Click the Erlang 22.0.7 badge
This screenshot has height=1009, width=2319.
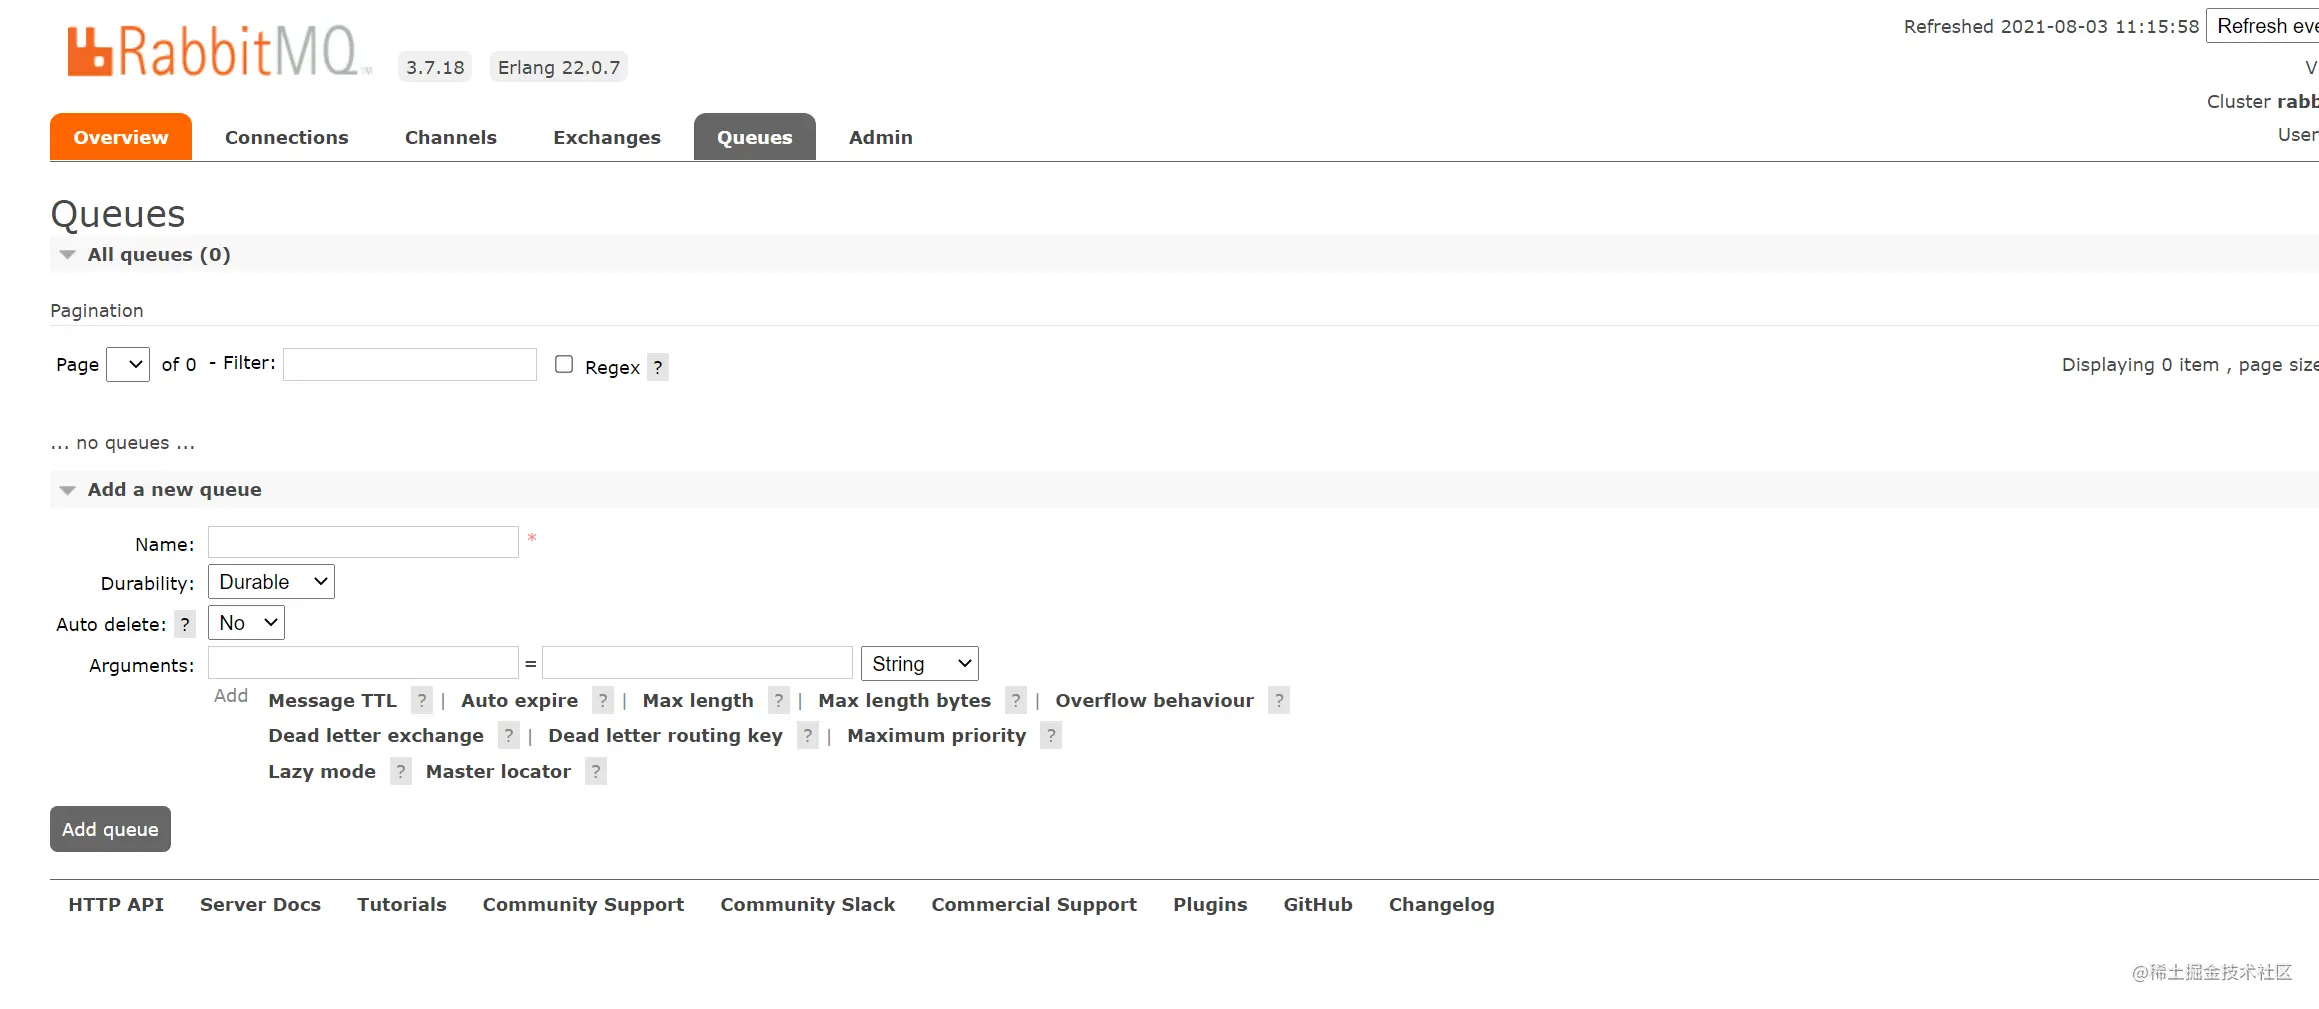[559, 67]
